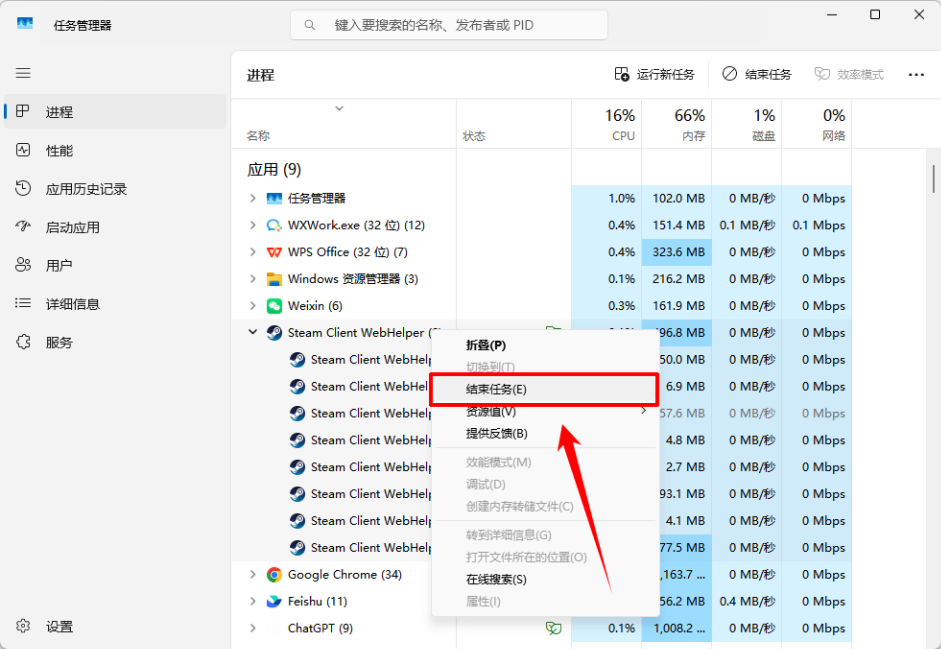Image resolution: width=941 pixels, height=649 pixels.
Task: Expand Windows 资源管理器 process group
Action: point(253,279)
